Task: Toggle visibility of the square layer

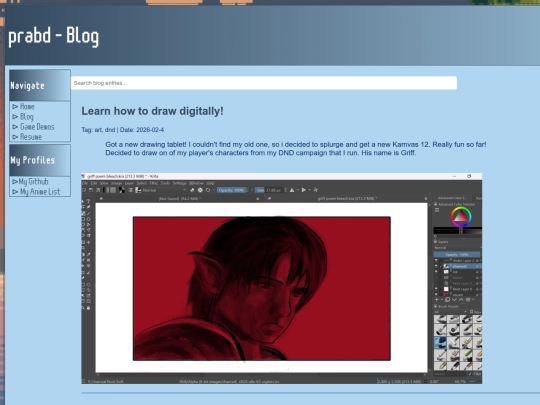Action: (436, 295)
